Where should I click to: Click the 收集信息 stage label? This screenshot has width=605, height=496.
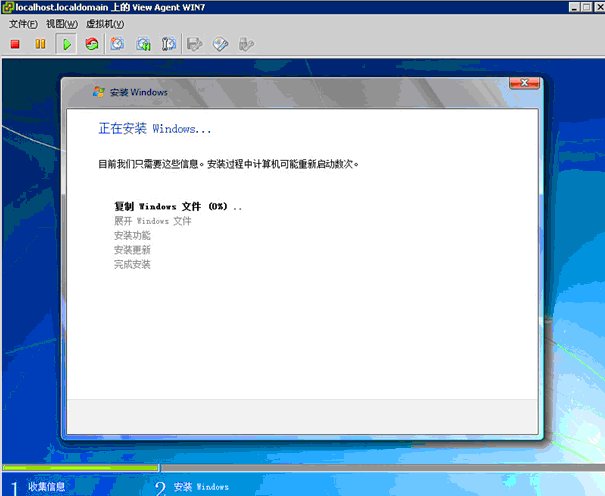pos(46,486)
